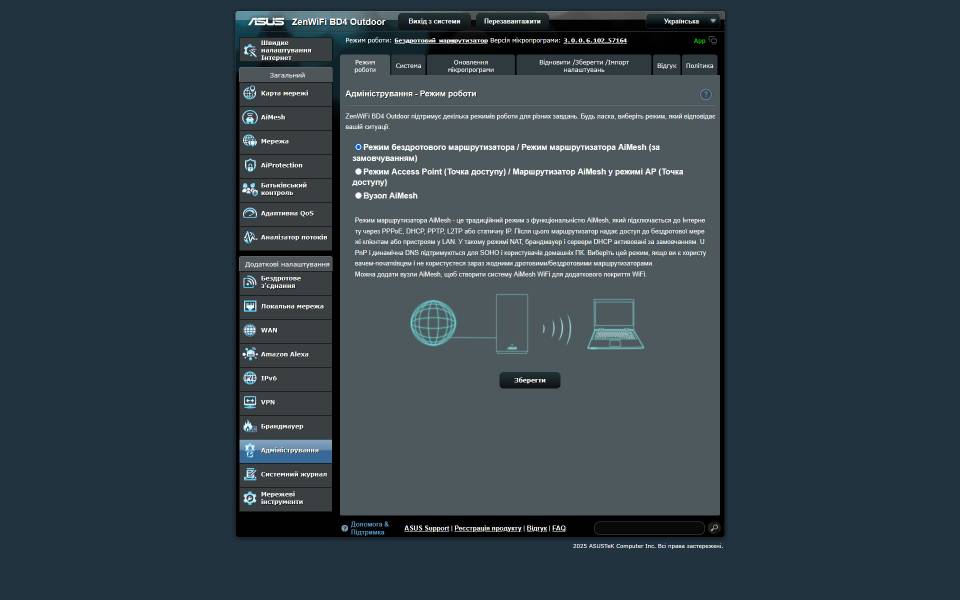Click the footer search input field

pyautogui.click(x=649, y=528)
